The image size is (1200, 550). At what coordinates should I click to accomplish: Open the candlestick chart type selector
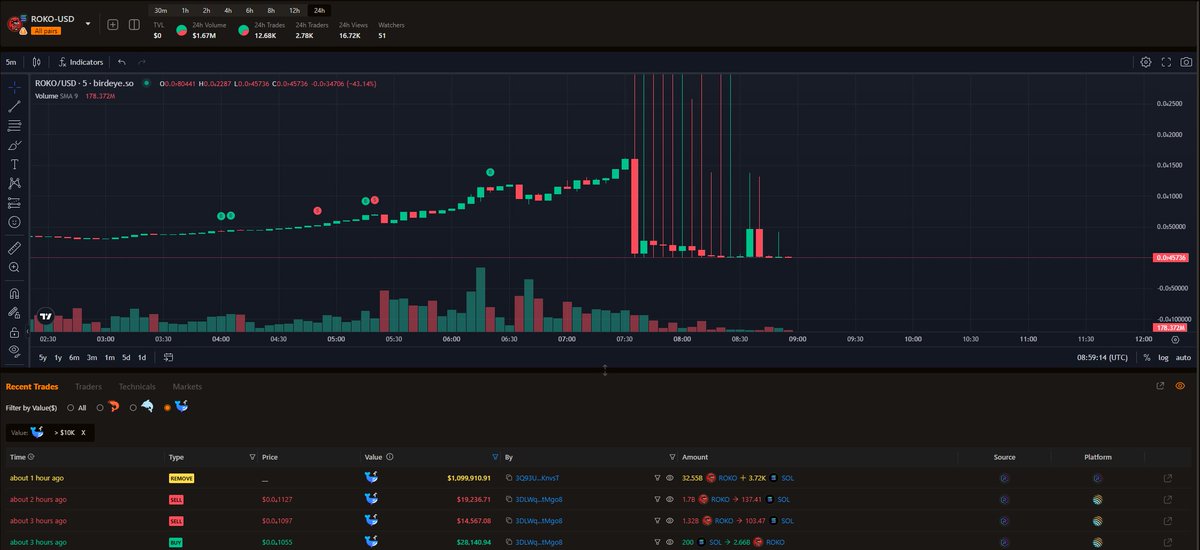point(37,62)
